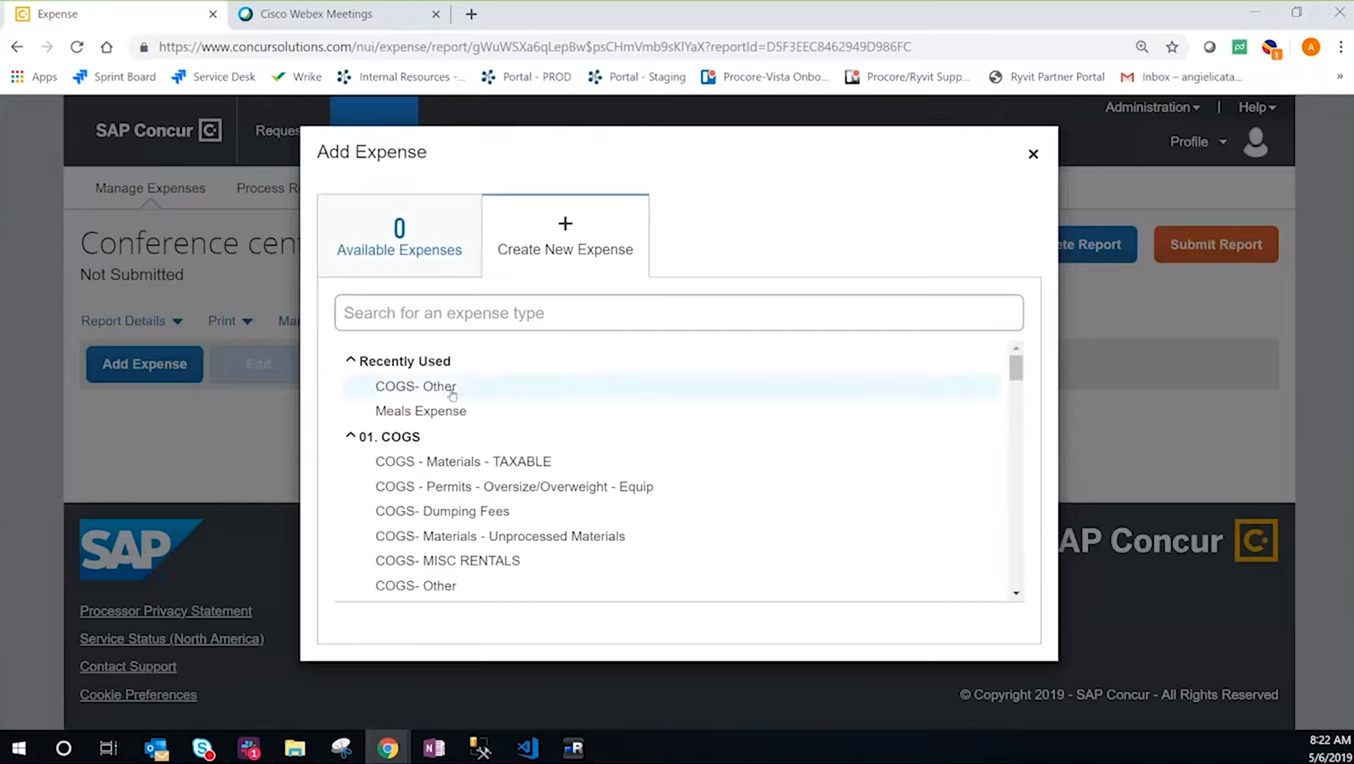
Task: Open the Profile dropdown
Action: pyautogui.click(x=1198, y=142)
